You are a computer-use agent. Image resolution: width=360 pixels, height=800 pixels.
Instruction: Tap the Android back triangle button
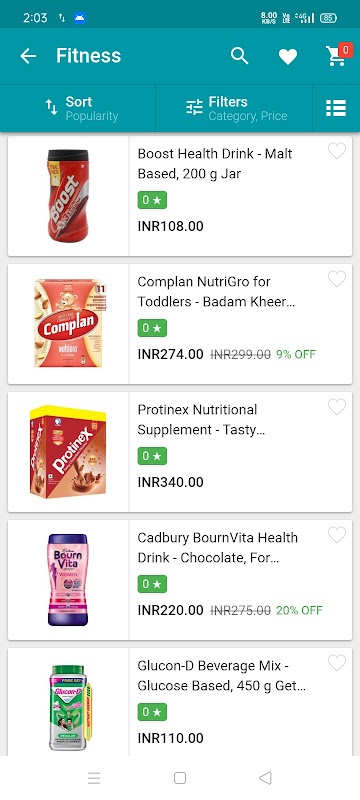[265, 778]
